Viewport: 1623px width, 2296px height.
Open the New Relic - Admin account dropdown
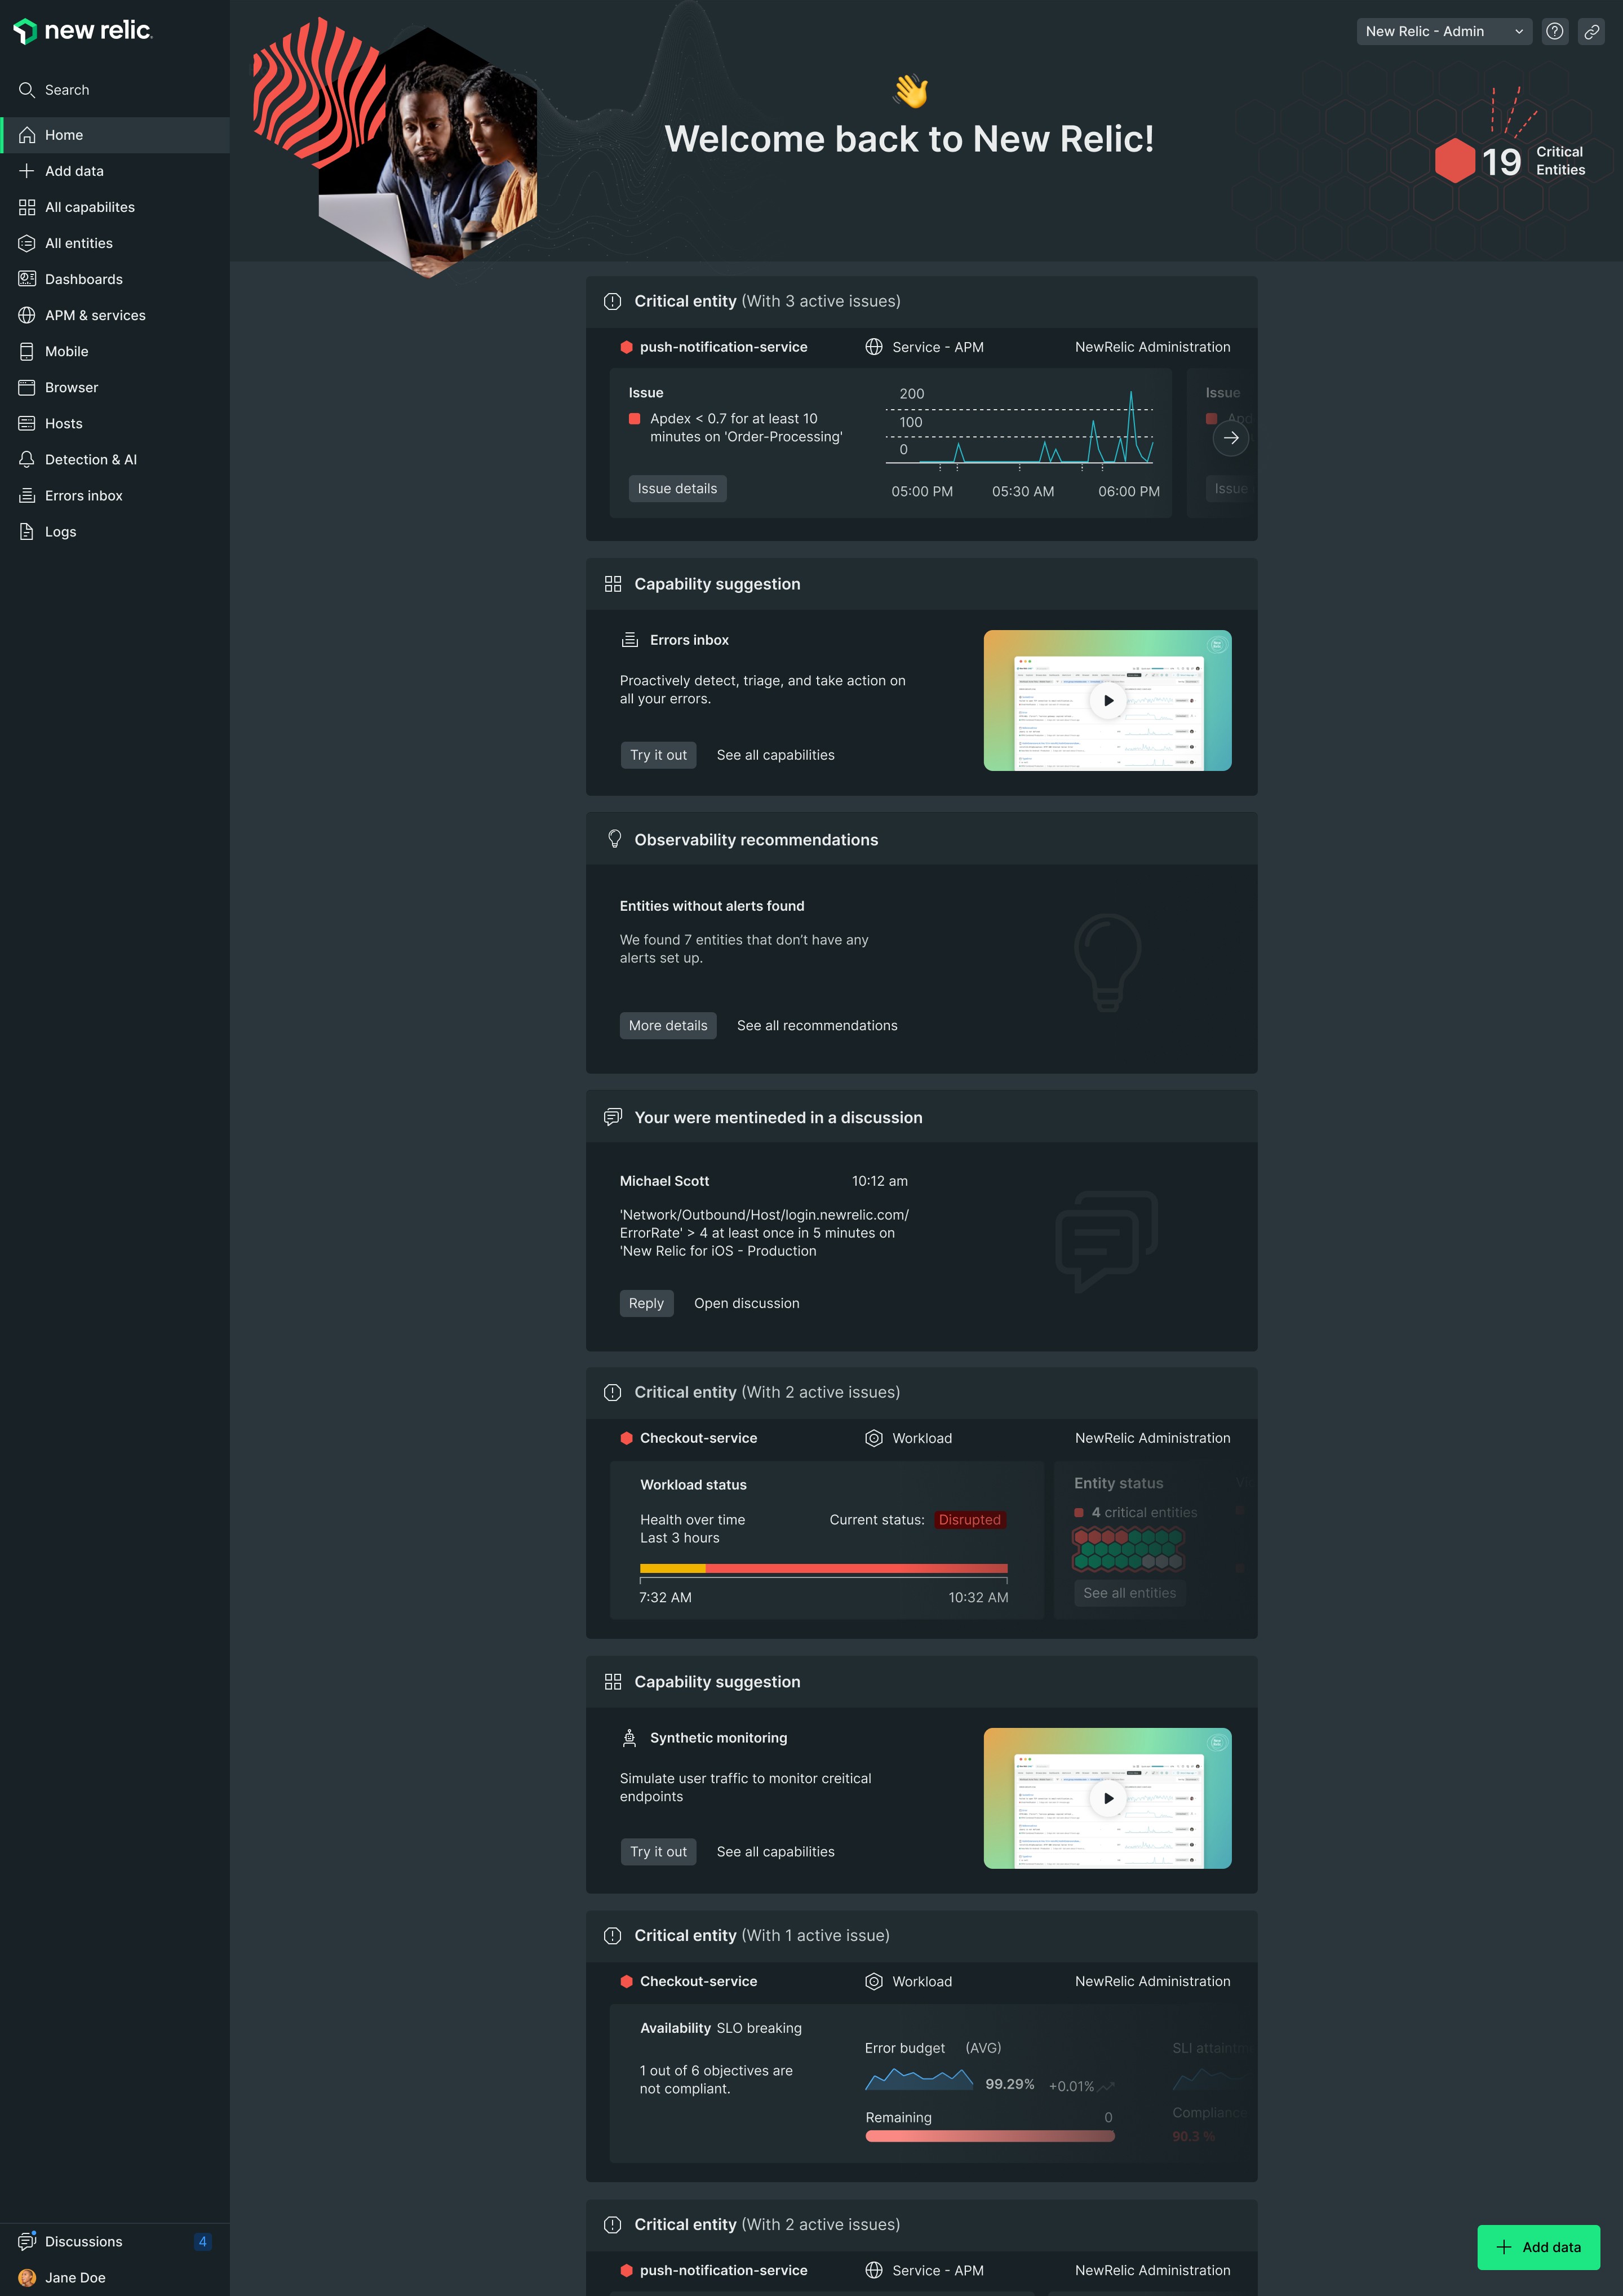click(x=1443, y=31)
